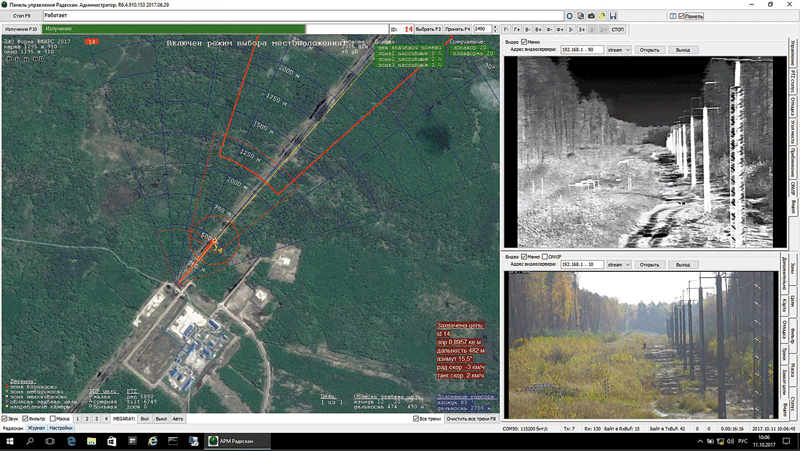This screenshot has height=451, width=800.
Task: Open stream dropdown in lower video panel
Action: coord(619,265)
